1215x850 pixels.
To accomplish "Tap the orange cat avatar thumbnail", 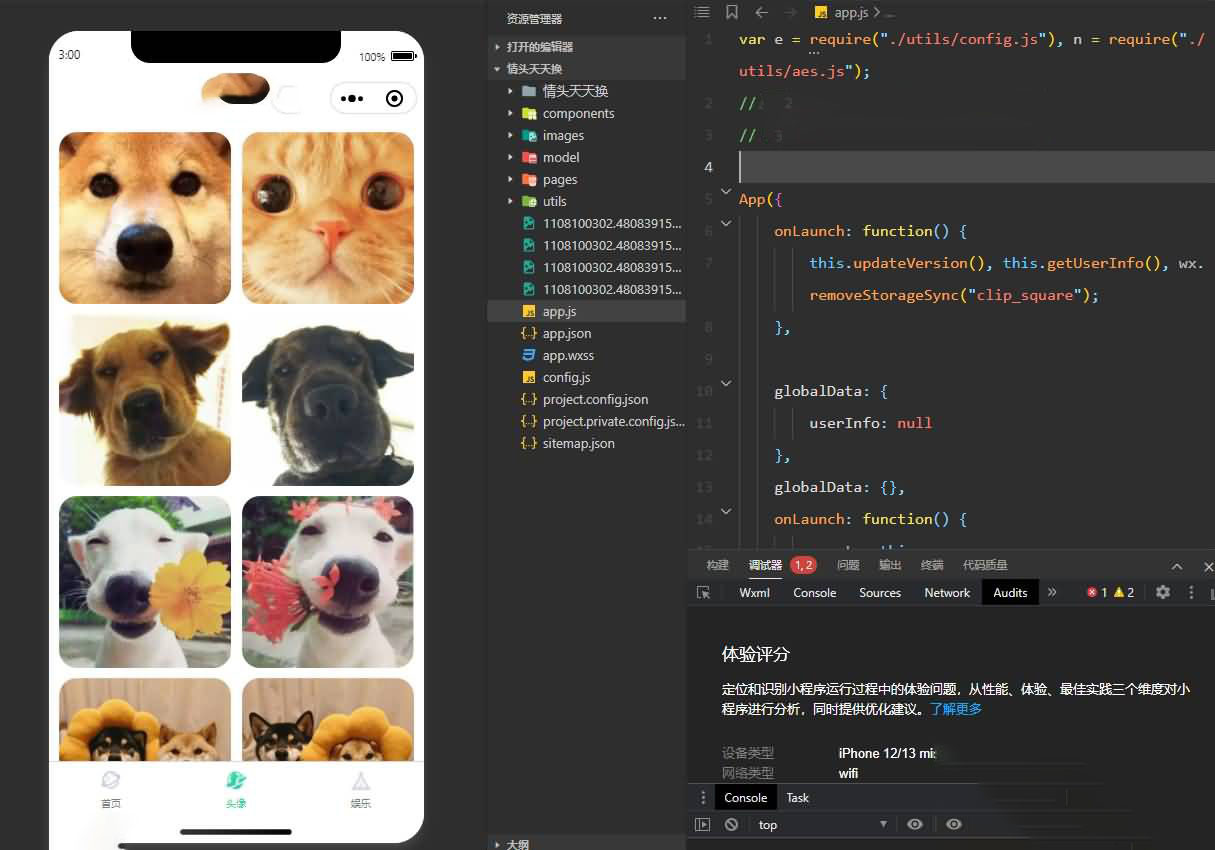I will tap(328, 218).
